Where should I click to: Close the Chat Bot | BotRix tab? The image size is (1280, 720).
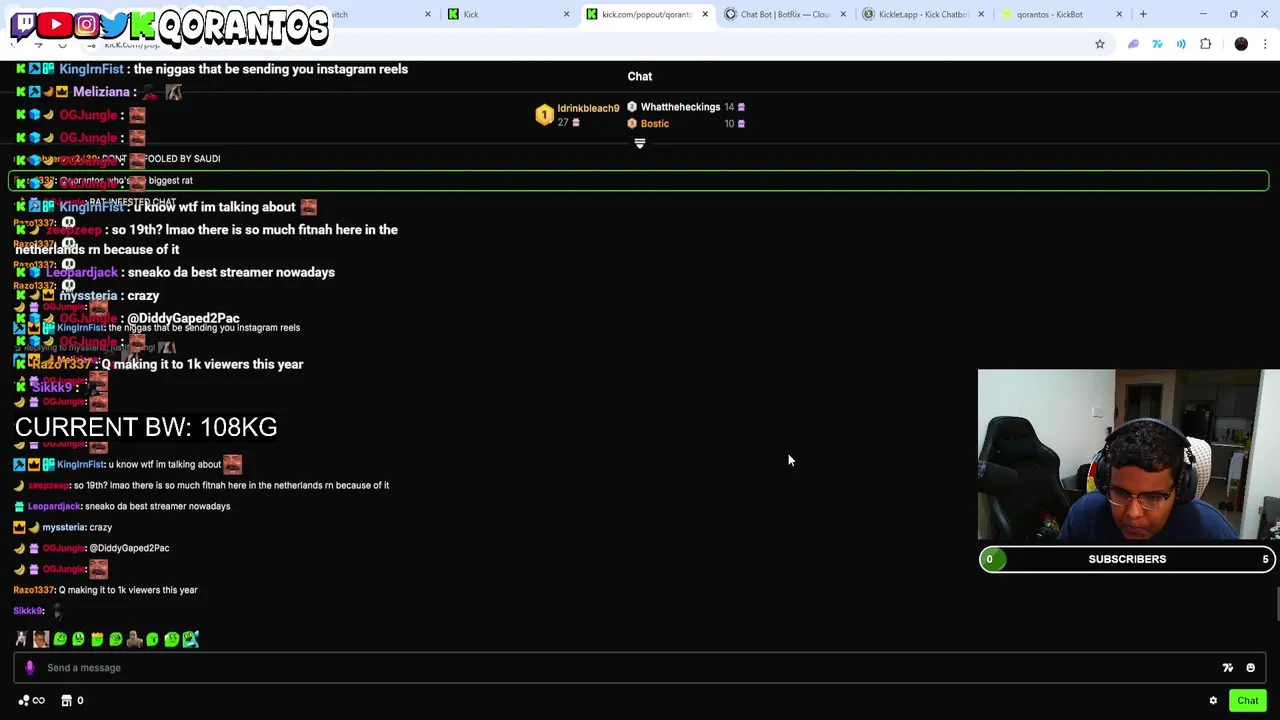click(843, 14)
